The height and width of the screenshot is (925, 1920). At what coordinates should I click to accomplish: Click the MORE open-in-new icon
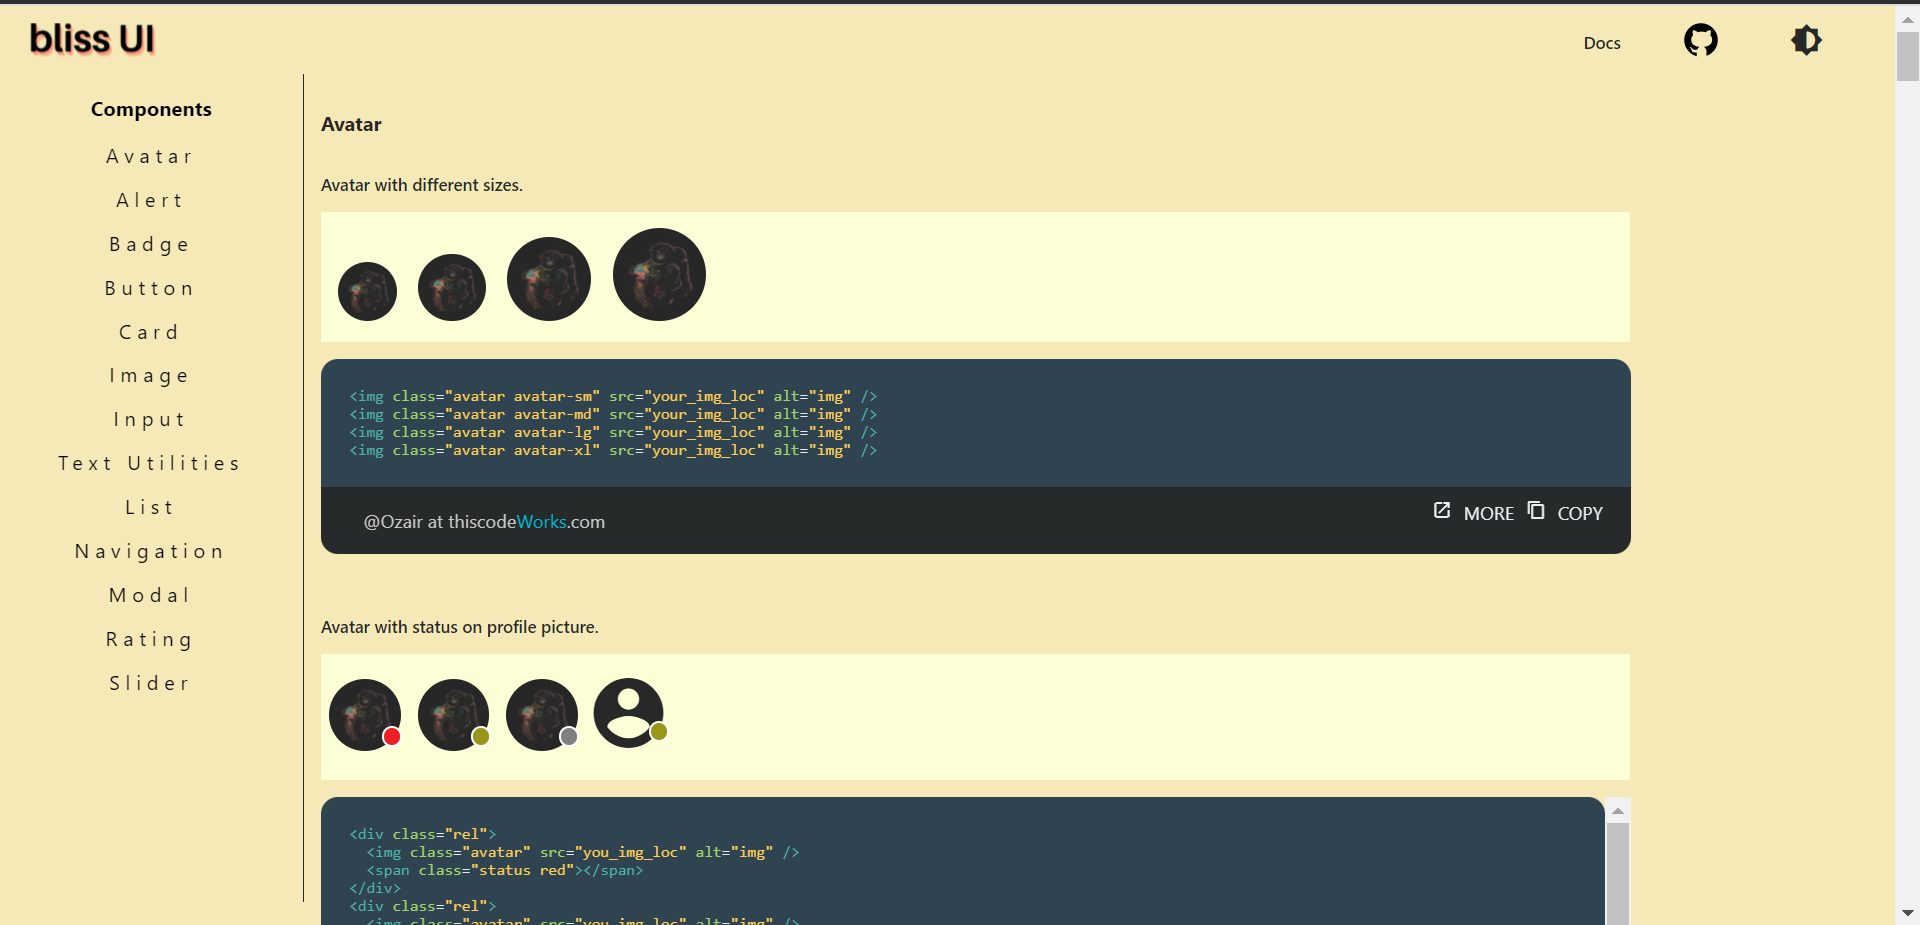click(x=1442, y=510)
